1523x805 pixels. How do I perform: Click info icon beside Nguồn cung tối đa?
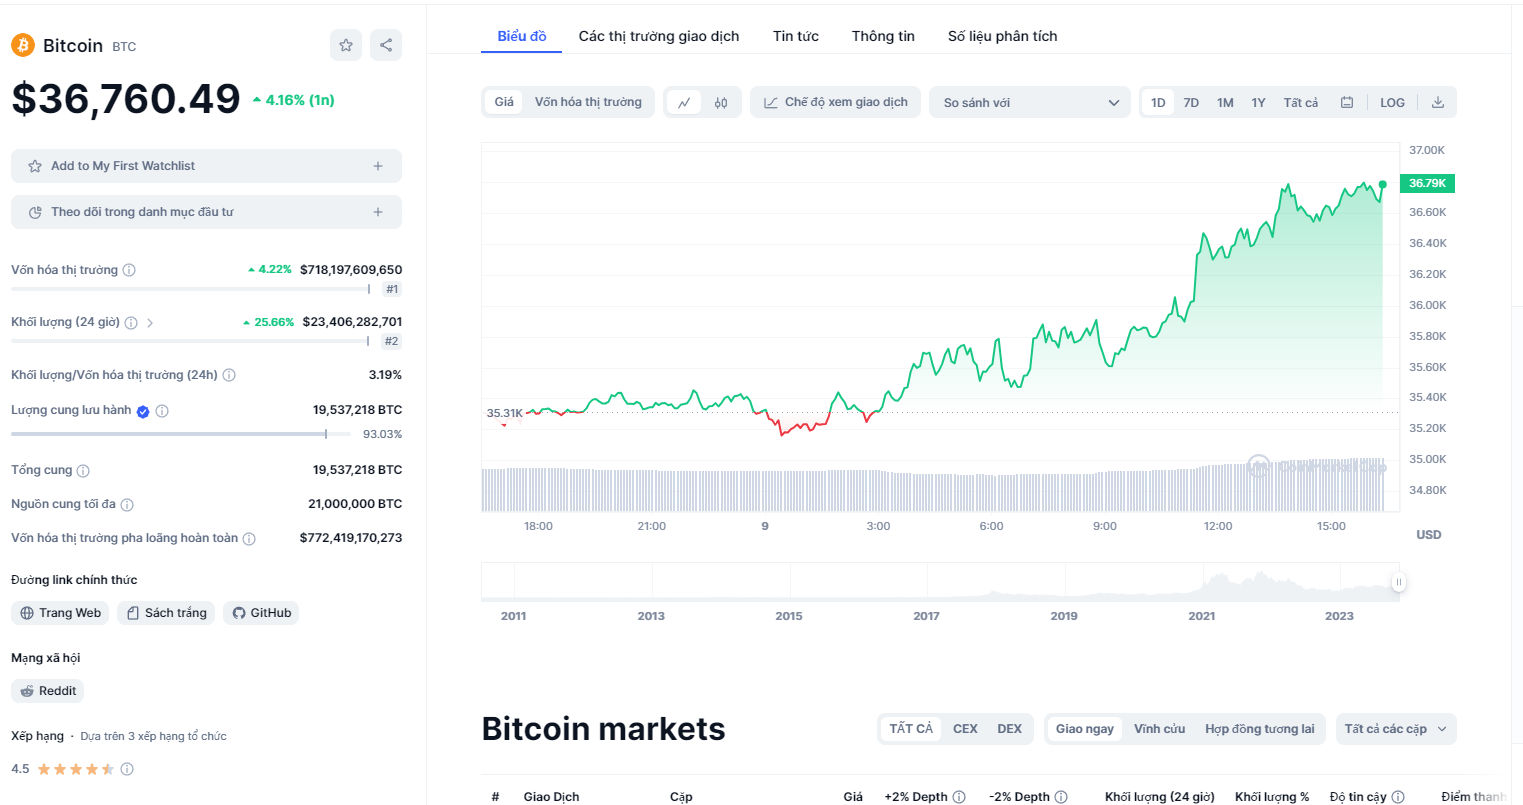tap(127, 504)
